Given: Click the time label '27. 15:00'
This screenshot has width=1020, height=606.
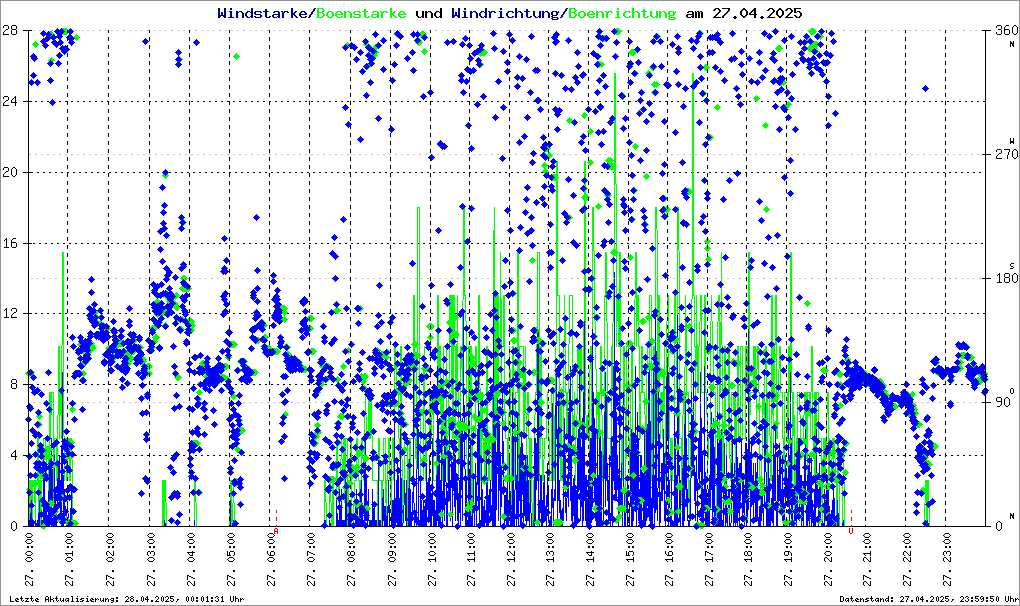Looking at the screenshot, I should coord(630,559).
